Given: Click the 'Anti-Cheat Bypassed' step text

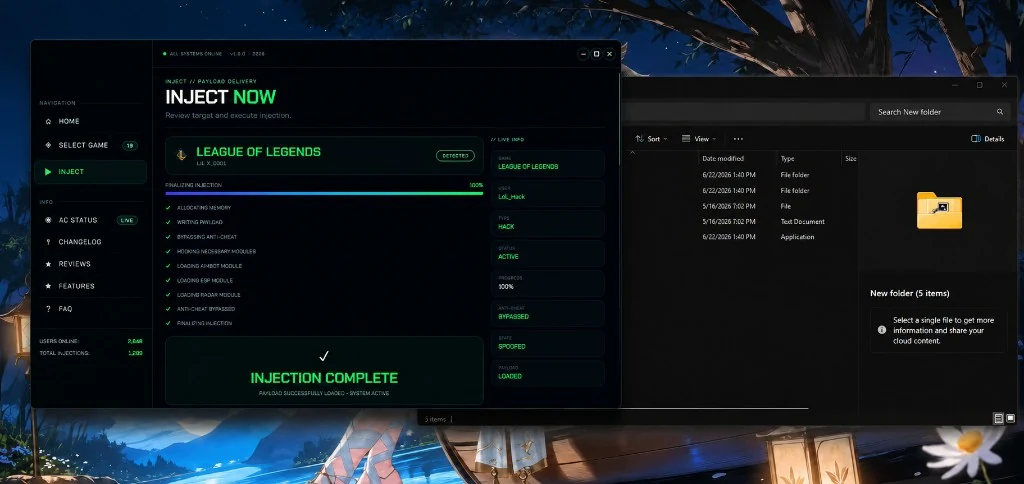Looking at the screenshot, I should pyautogui.click(x=206, y=309).
